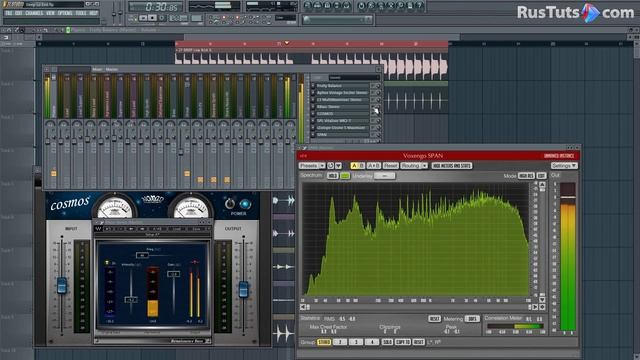Click the Renaissance Bass Intensity fader
Viewport: 640px width, 360px height.
[x=131, y=300]
